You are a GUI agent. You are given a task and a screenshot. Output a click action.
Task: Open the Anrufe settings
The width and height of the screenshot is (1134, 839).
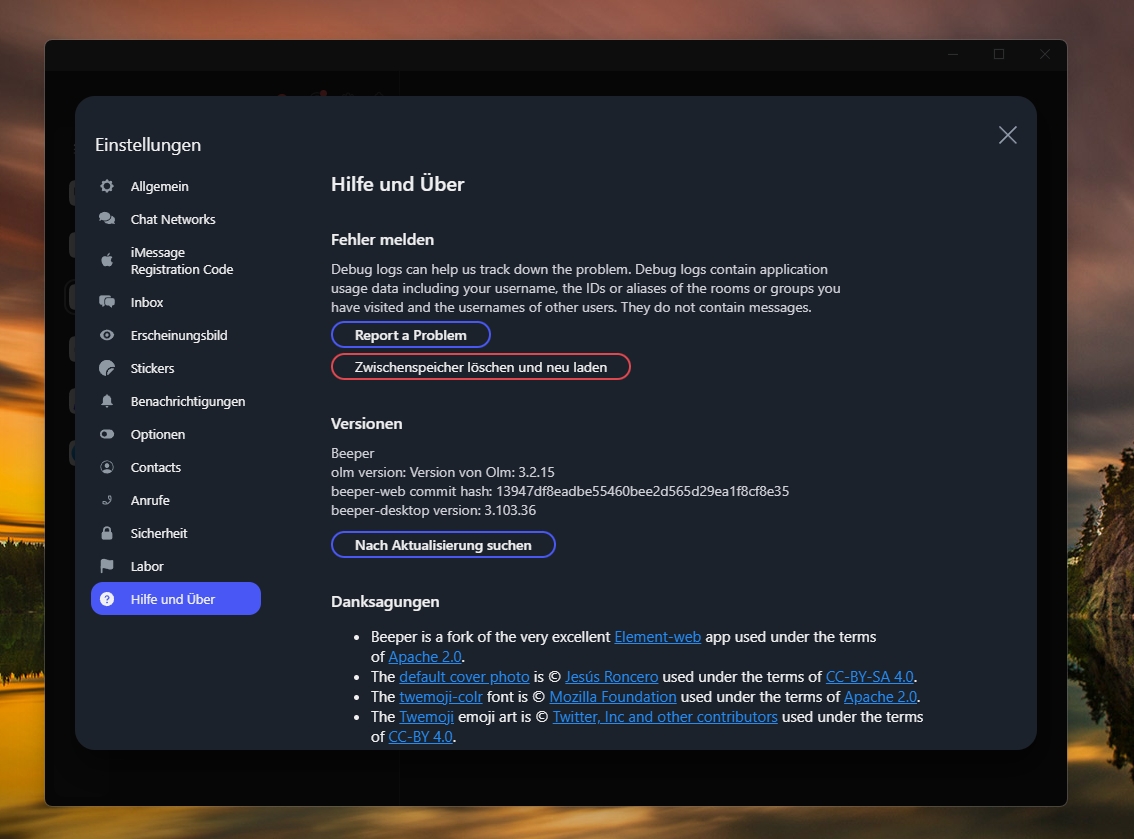coord(176,501)
